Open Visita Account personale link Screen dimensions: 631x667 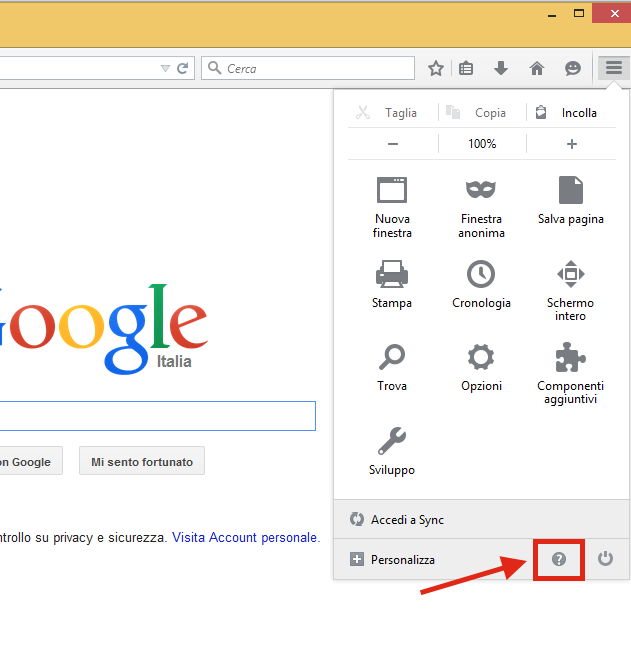coord(246,537)
